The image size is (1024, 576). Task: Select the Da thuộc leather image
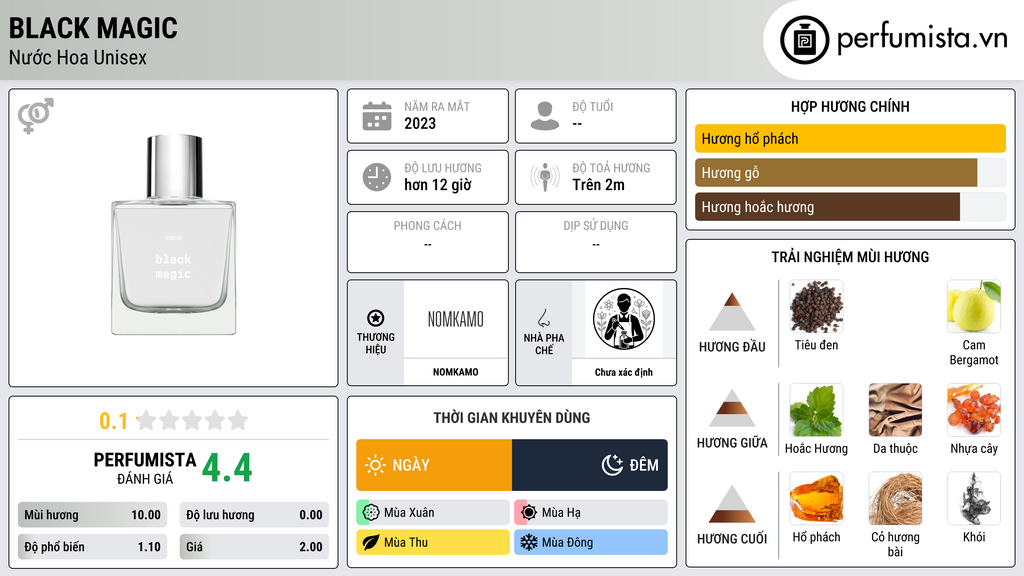coord(895,410)
